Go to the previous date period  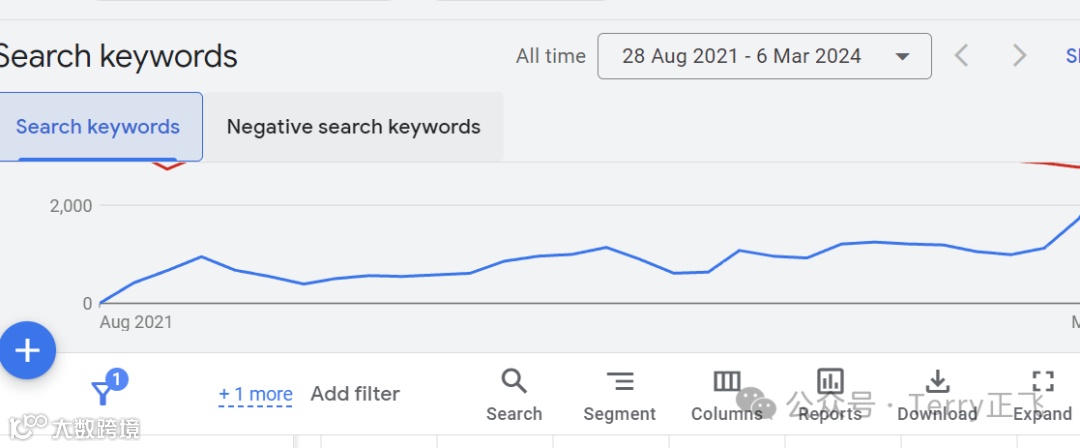click(962, 56)
